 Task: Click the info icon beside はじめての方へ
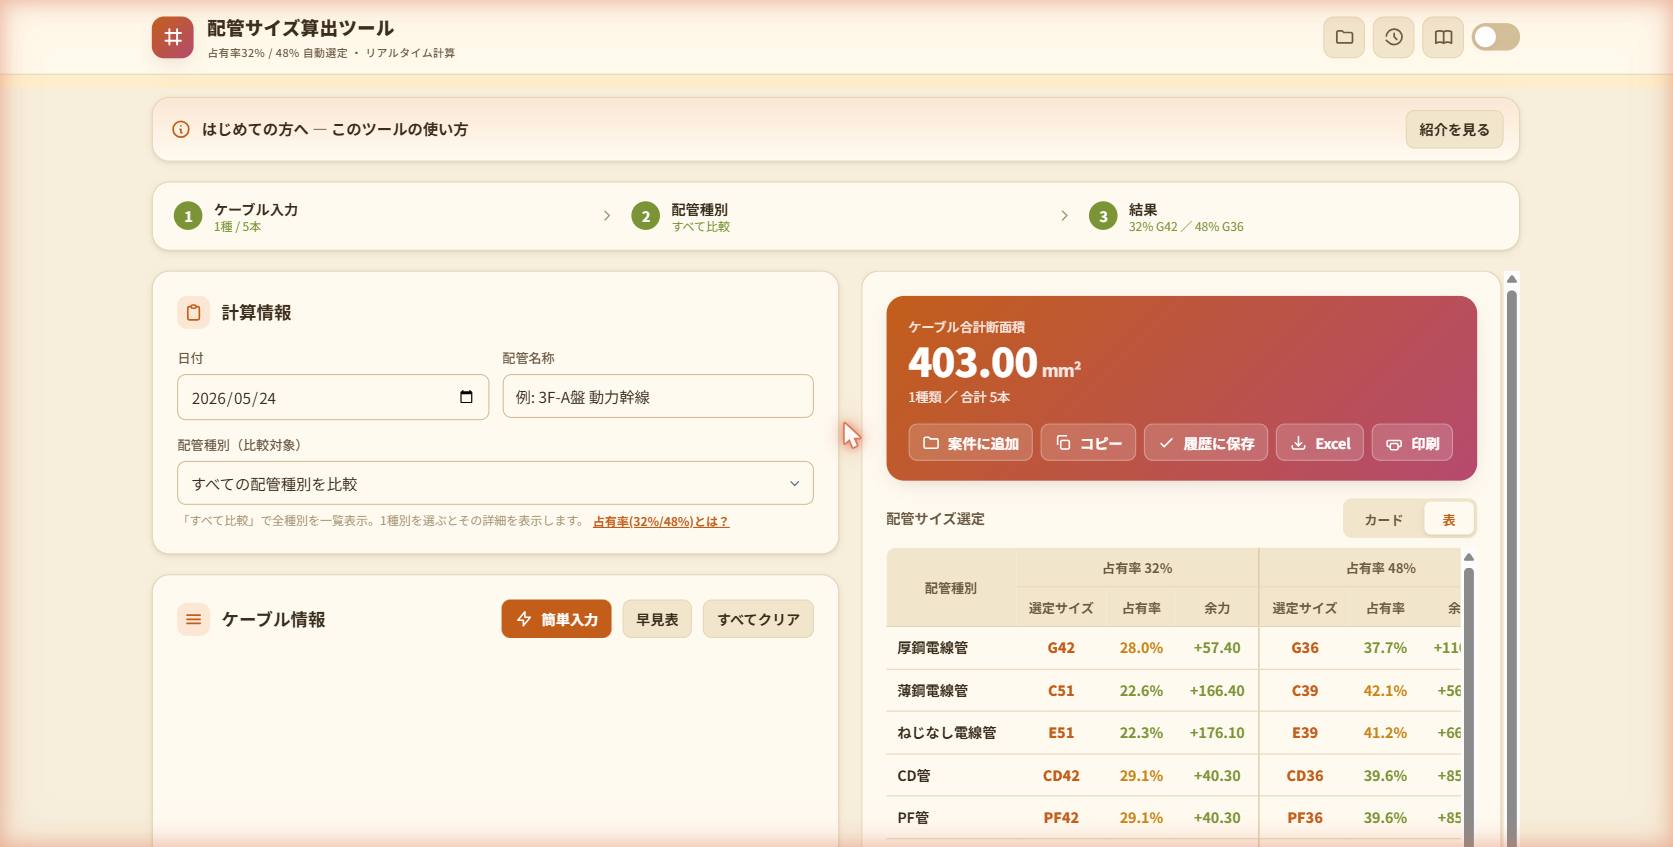[x=181, y=129]
